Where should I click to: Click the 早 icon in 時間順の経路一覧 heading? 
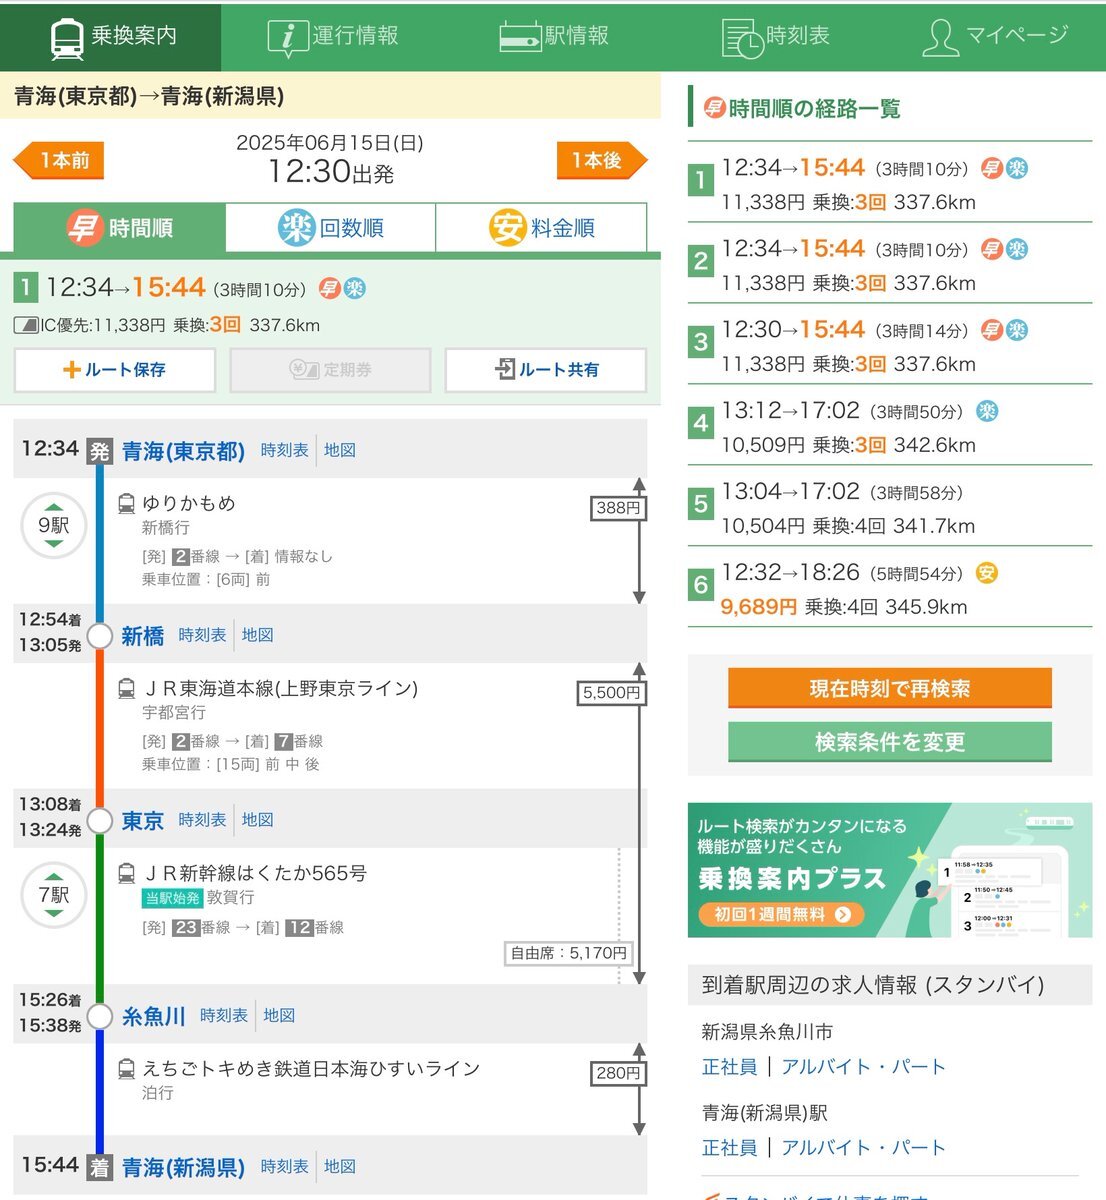(714, 107)
